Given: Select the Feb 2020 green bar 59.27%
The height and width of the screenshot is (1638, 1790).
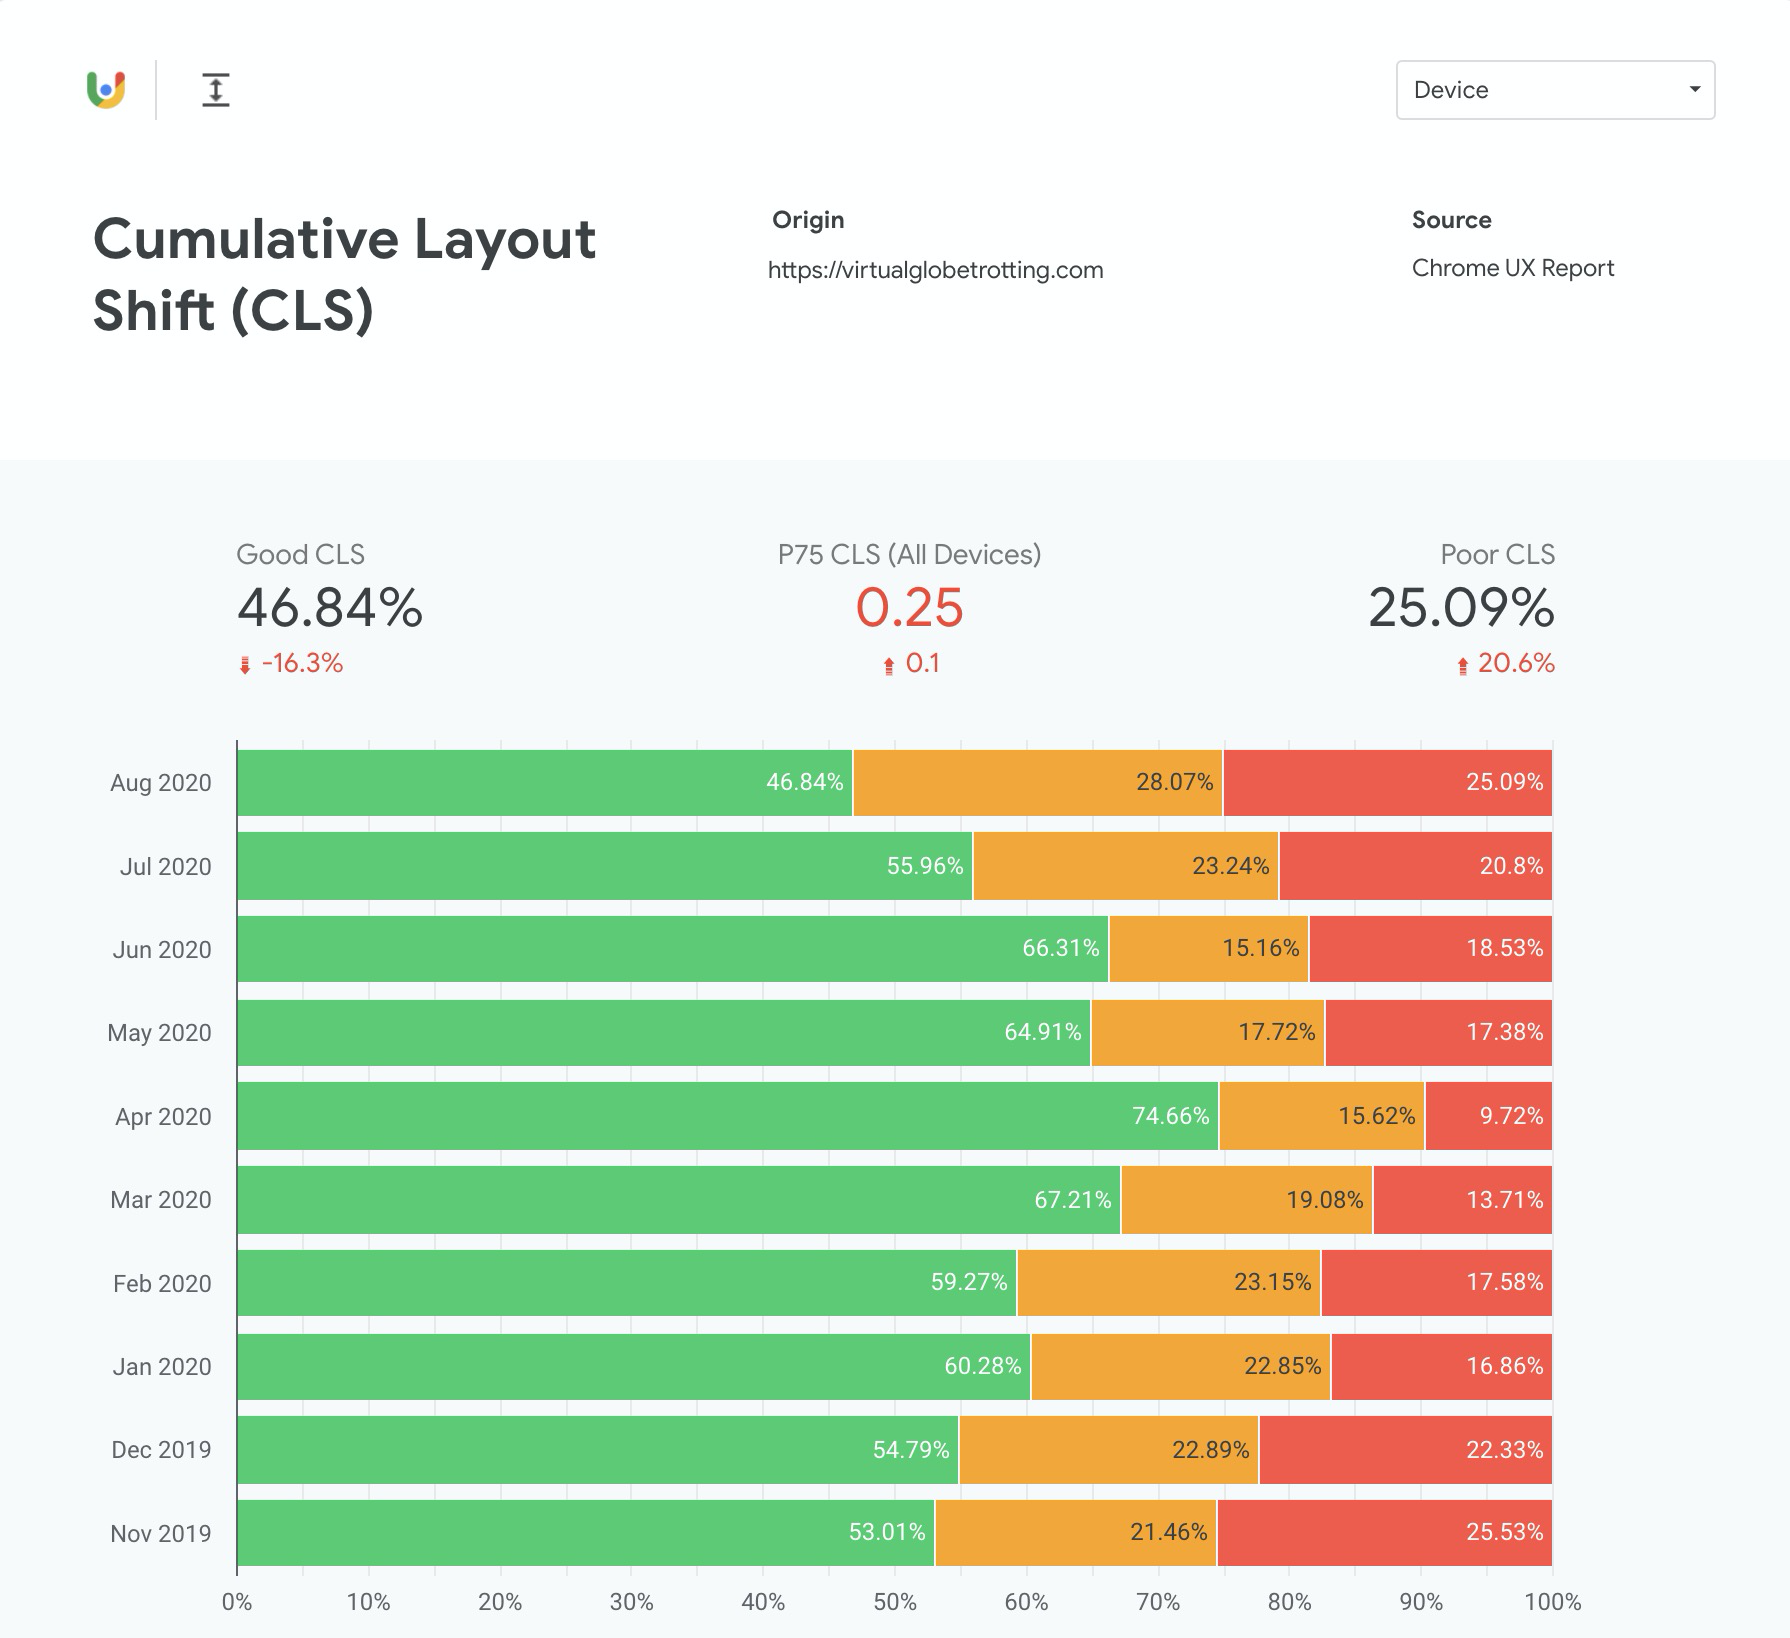Looking at the screenshot, I should click(x=627, y=1282).
